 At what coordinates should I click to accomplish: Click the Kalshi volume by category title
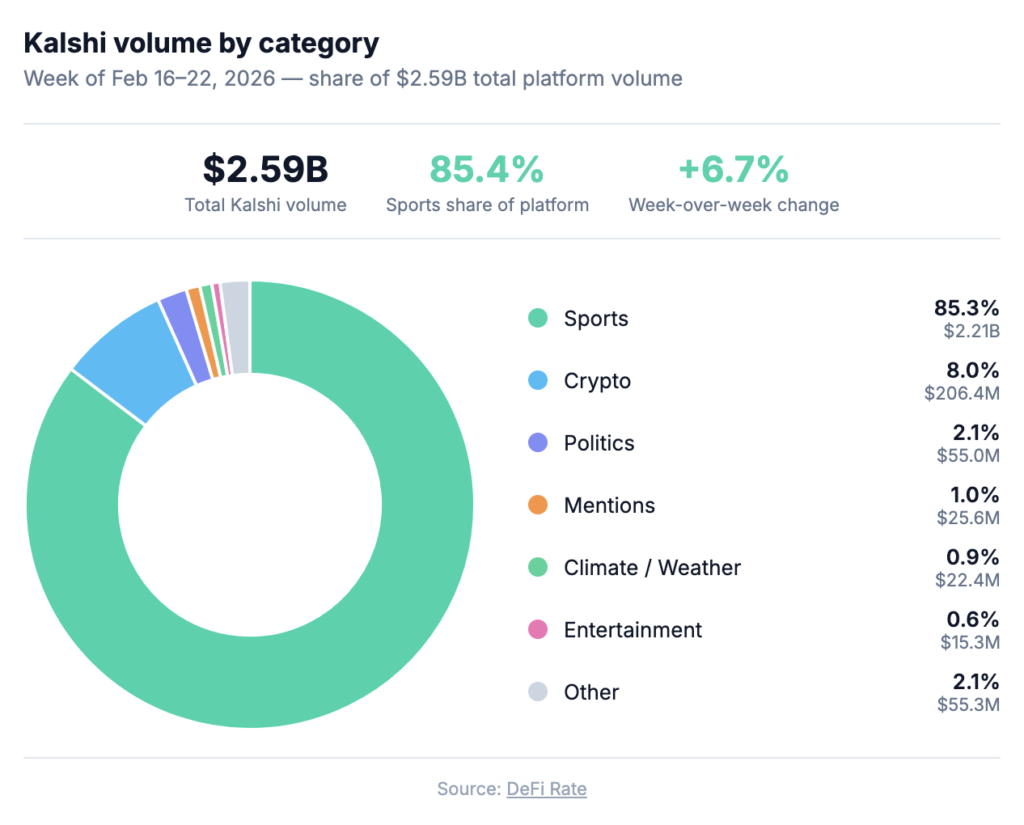[x=201, y=44]
